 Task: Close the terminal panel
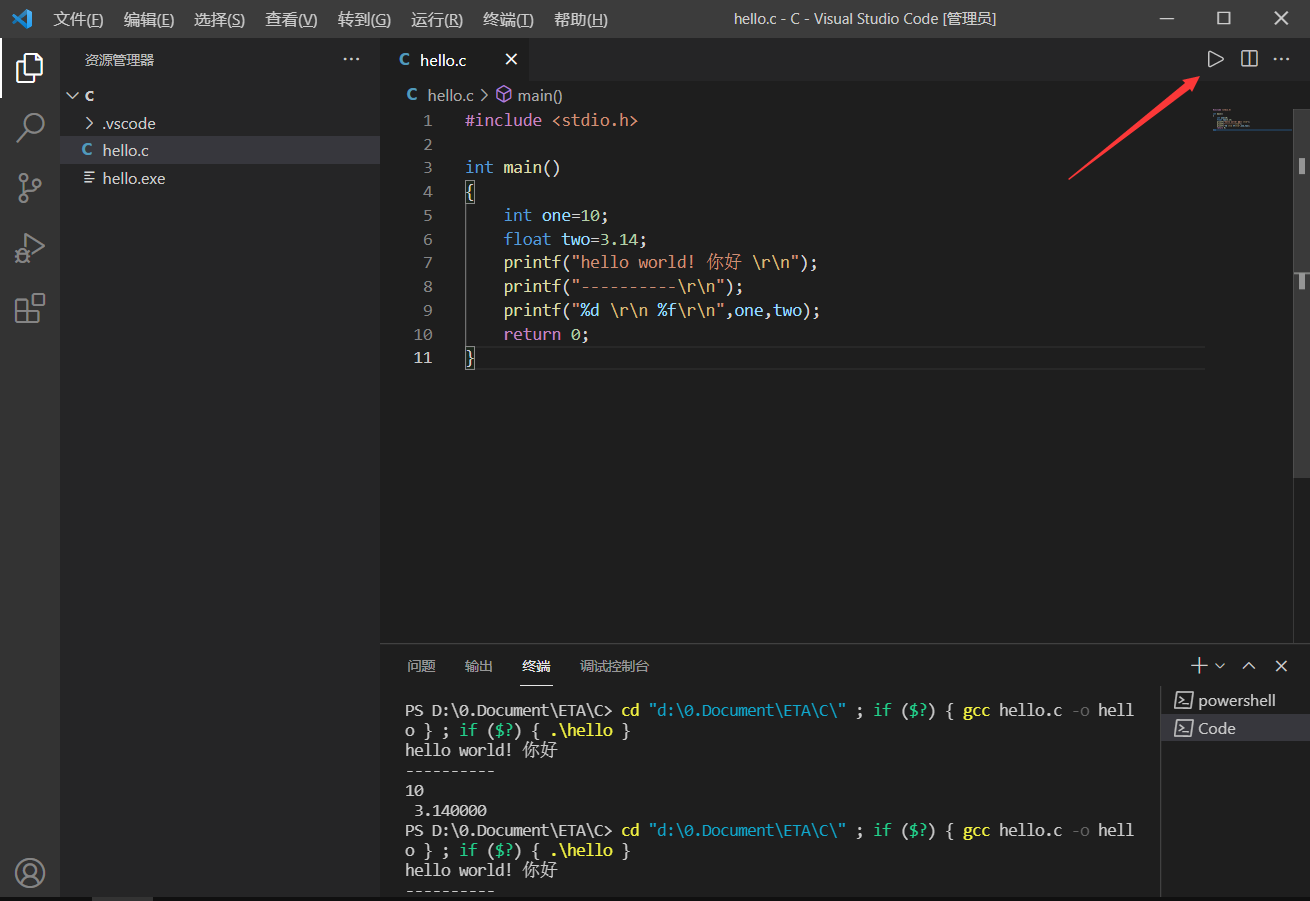point(1281,665)
